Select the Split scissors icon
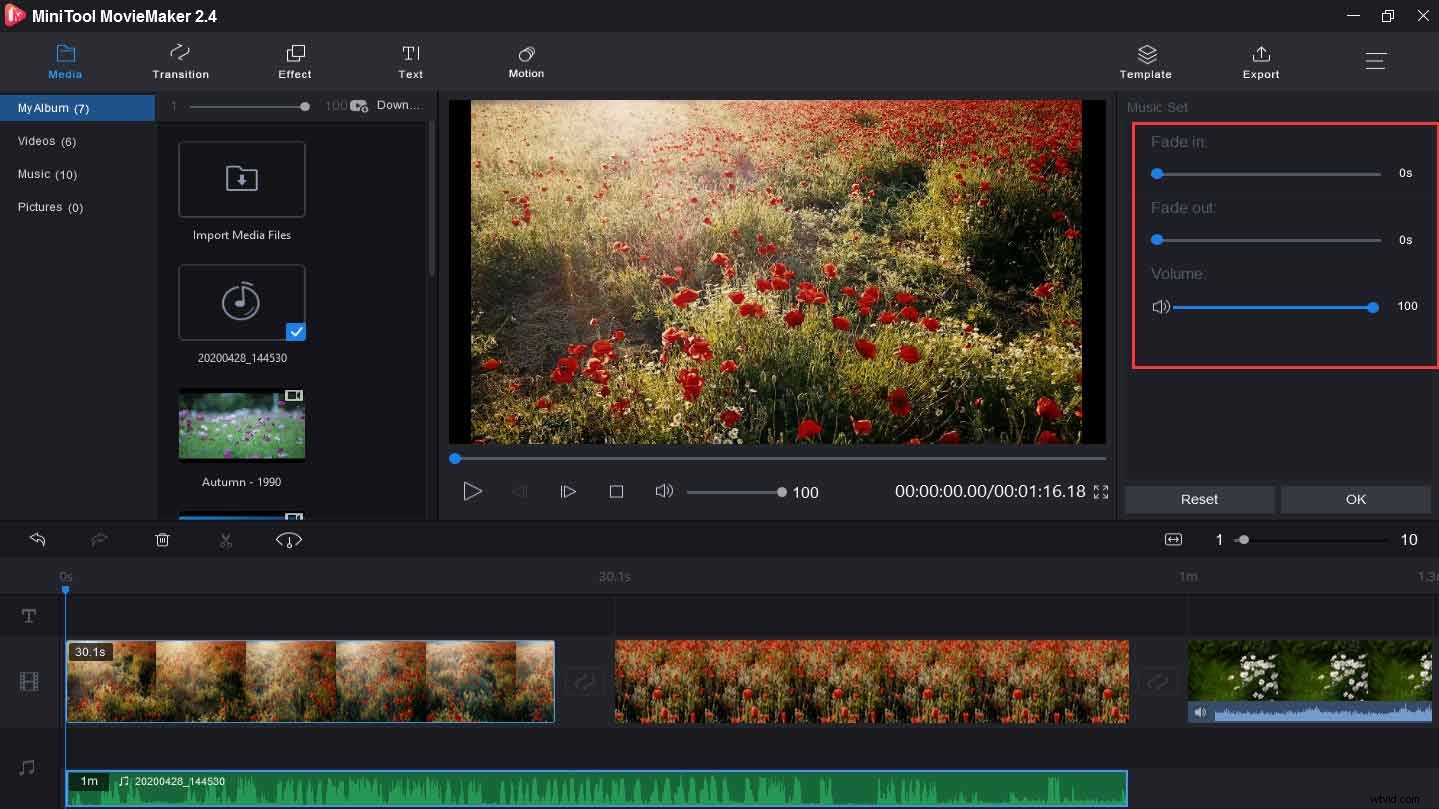The width and height of the screenshot is (1439, 809). 225,539
